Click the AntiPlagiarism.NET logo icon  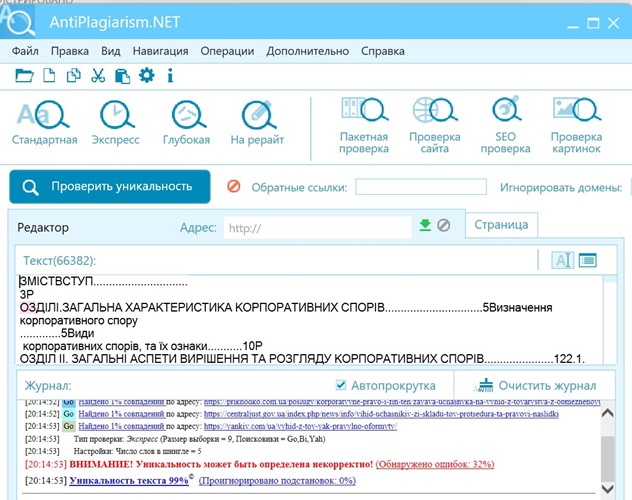18,21
